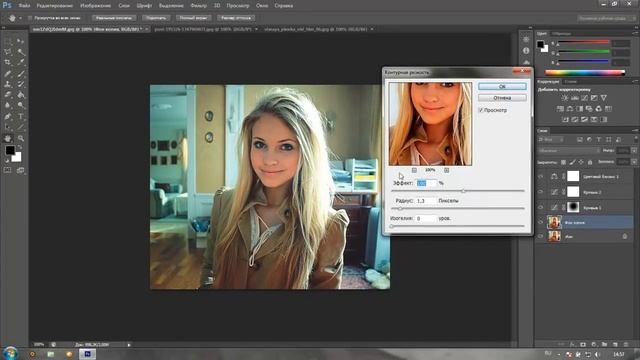The height and width of the screenshot is (360, 640).
Task: Add a Brightness/Contrast adjustment
Action: [565, 98]
